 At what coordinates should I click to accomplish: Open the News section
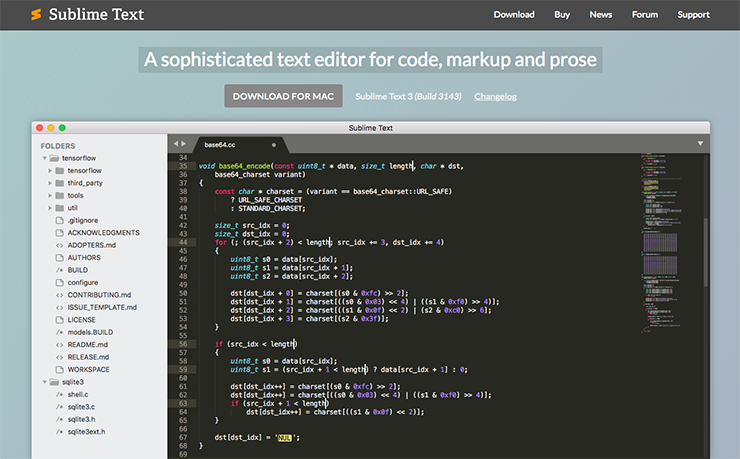click(x=600, y=15)
